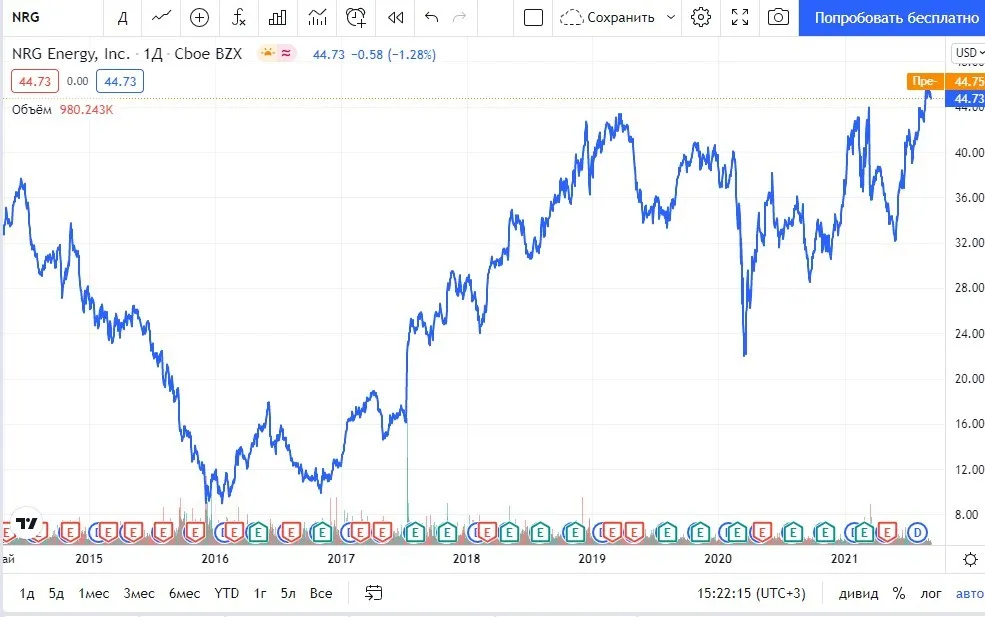Take a chart snapshot with the camera icon

click(x=778, y=17)
